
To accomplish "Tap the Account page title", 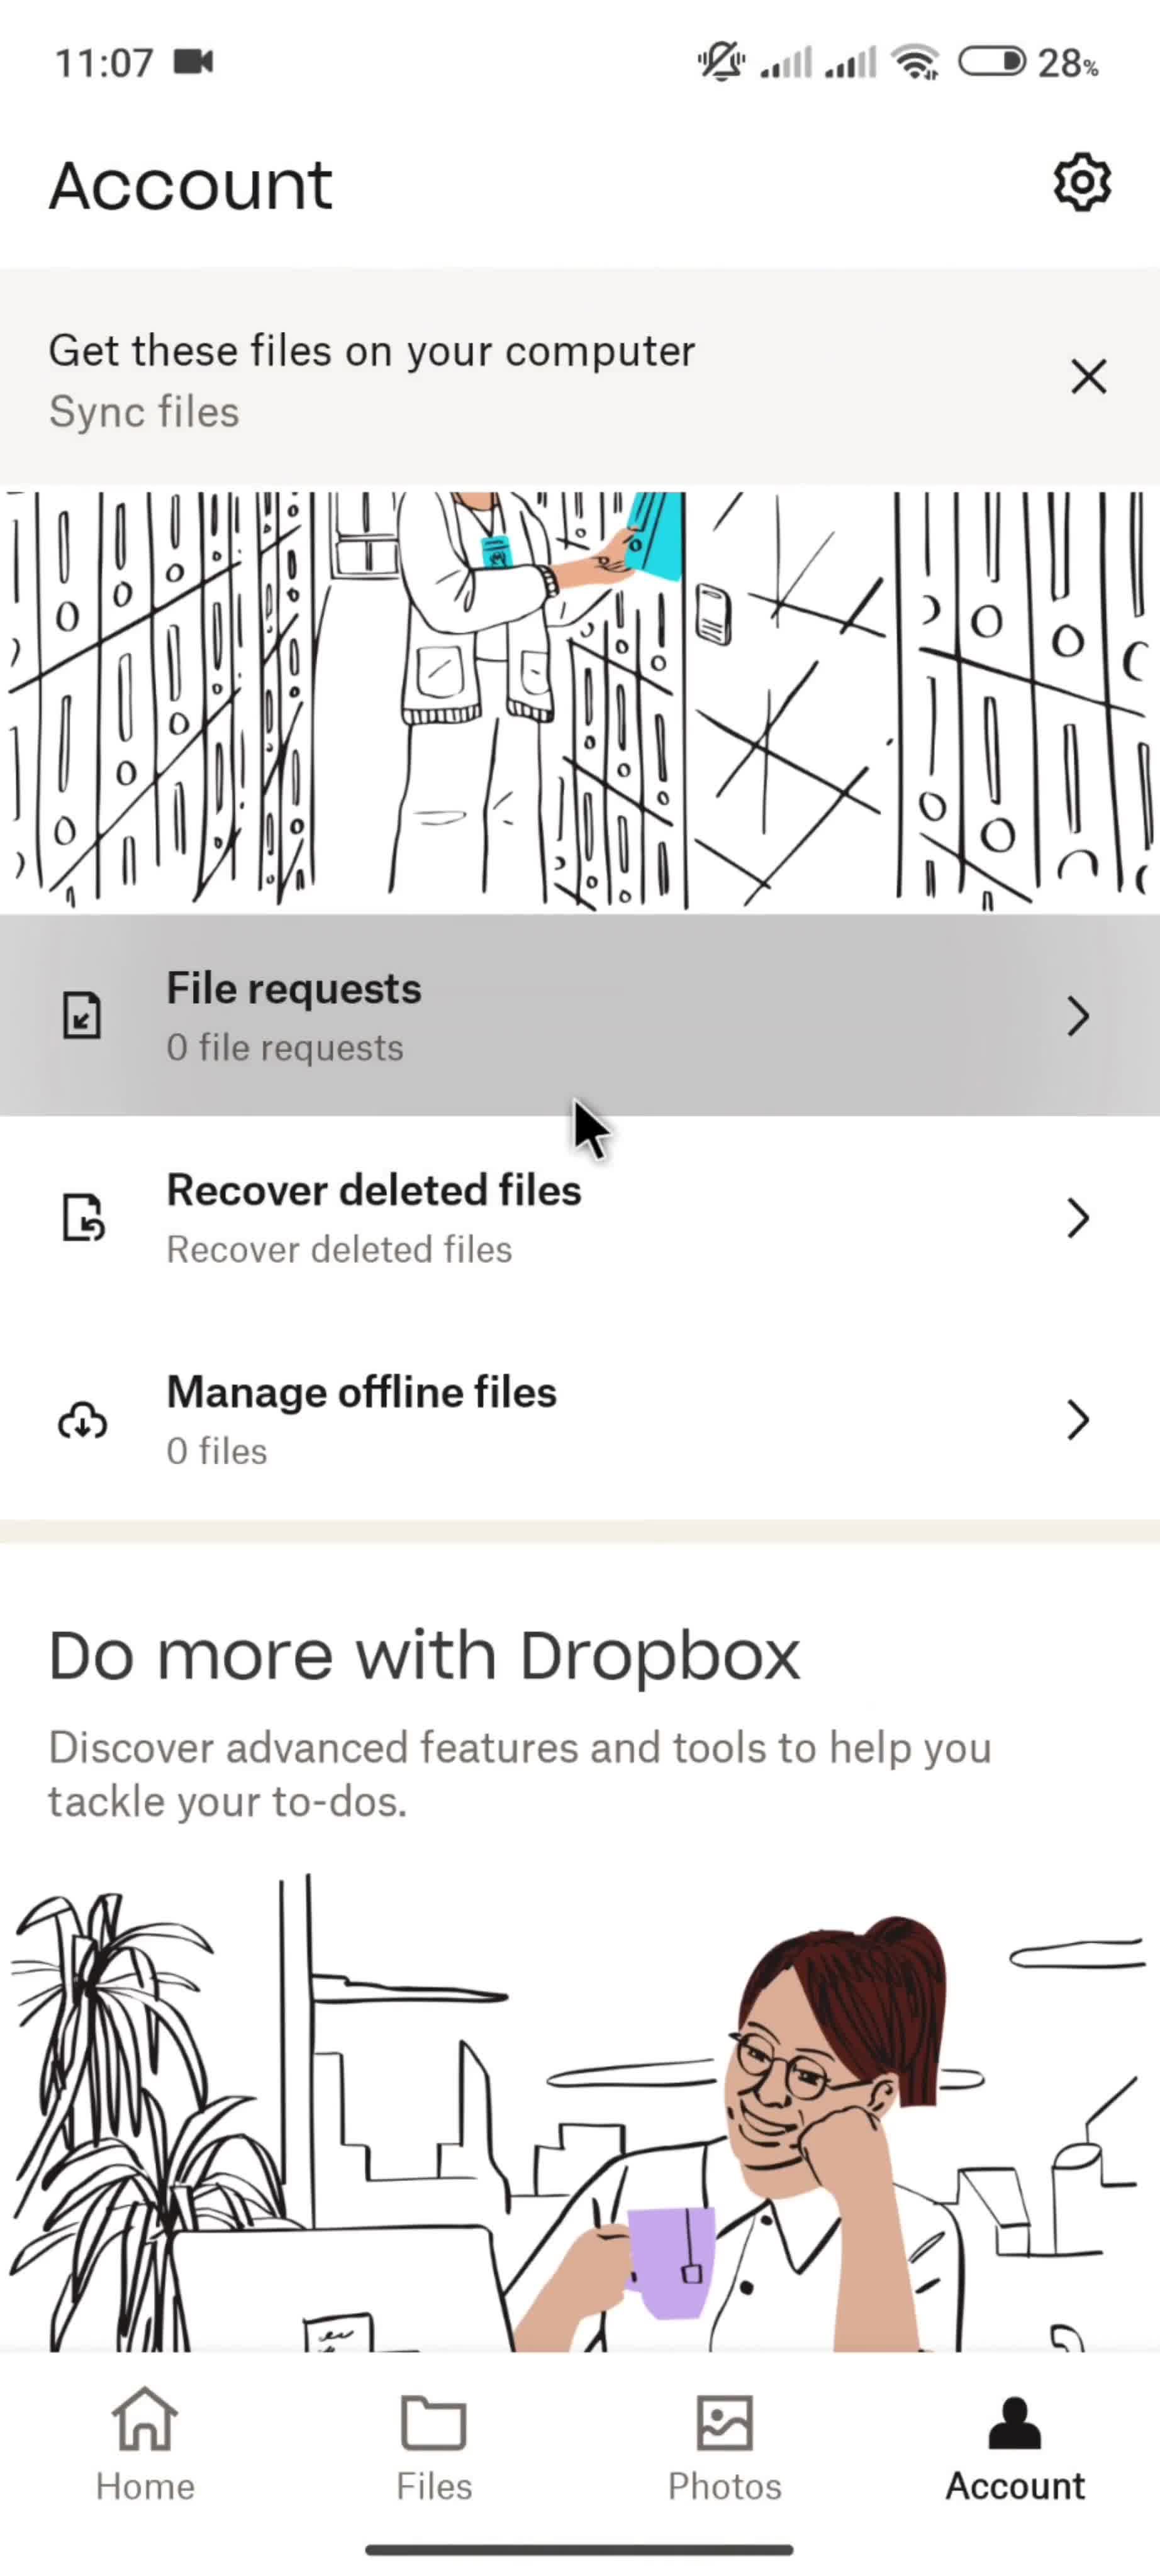I will tap(190, 186).
